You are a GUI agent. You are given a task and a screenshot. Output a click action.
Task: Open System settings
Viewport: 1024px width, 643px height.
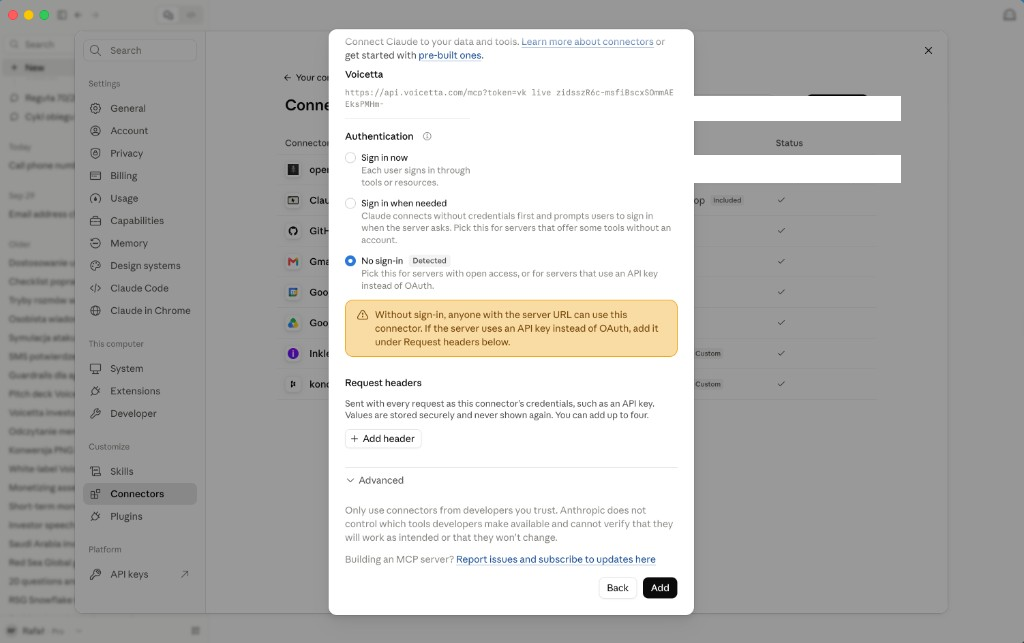pyautogui.click(x=140, y=368)
